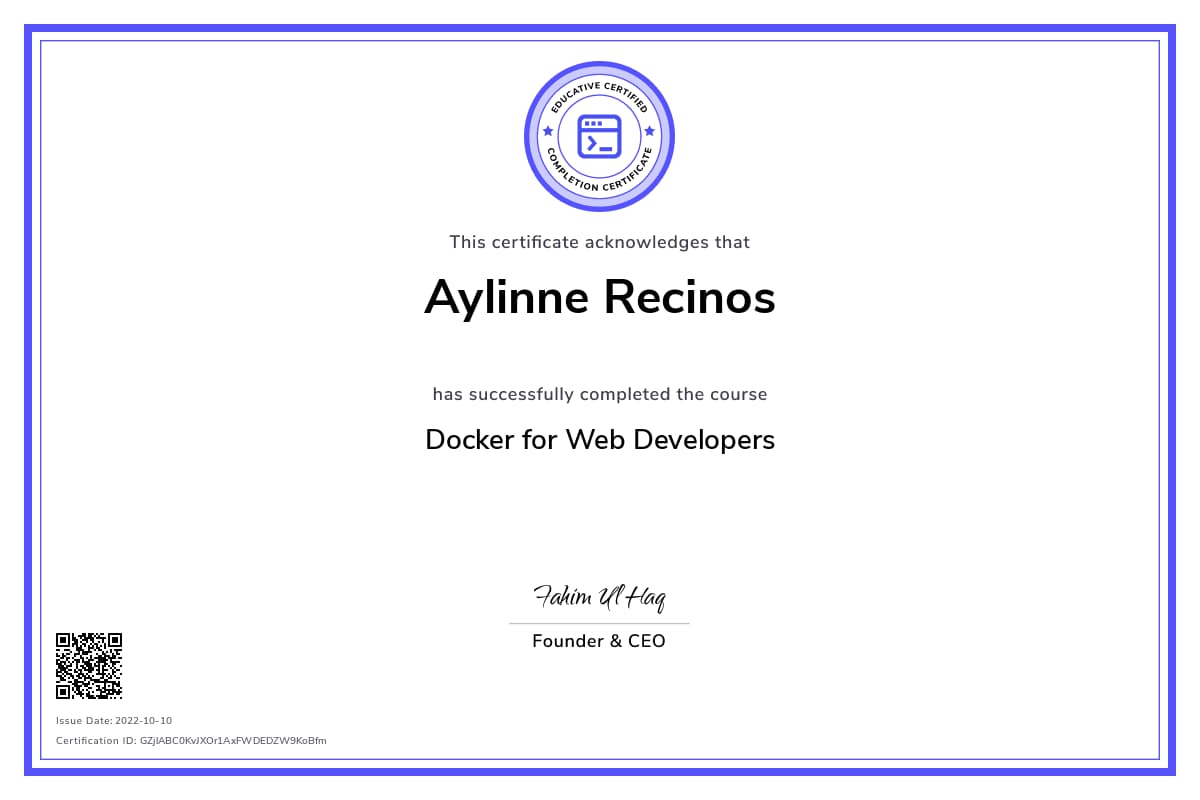Click the terminal window icon inside the badge

tap(600, 136)
